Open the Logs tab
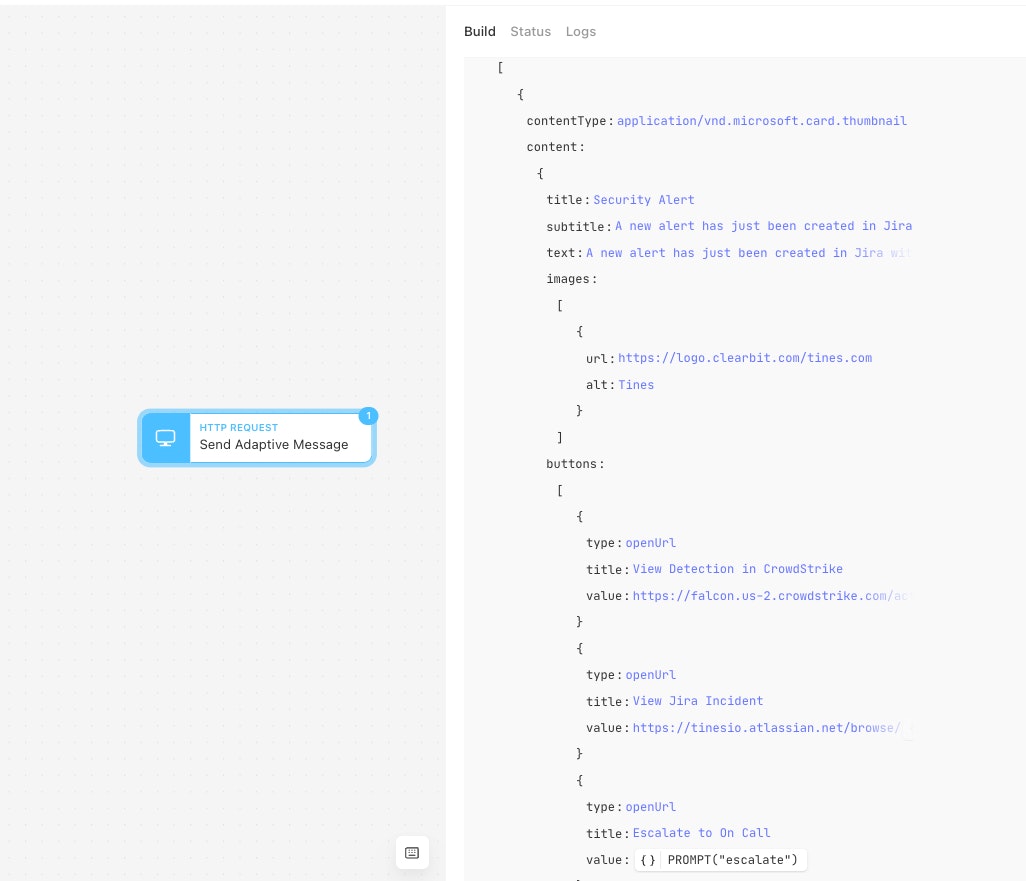The width and height of the screenshot is (1026, 881). tap(580, 31)
